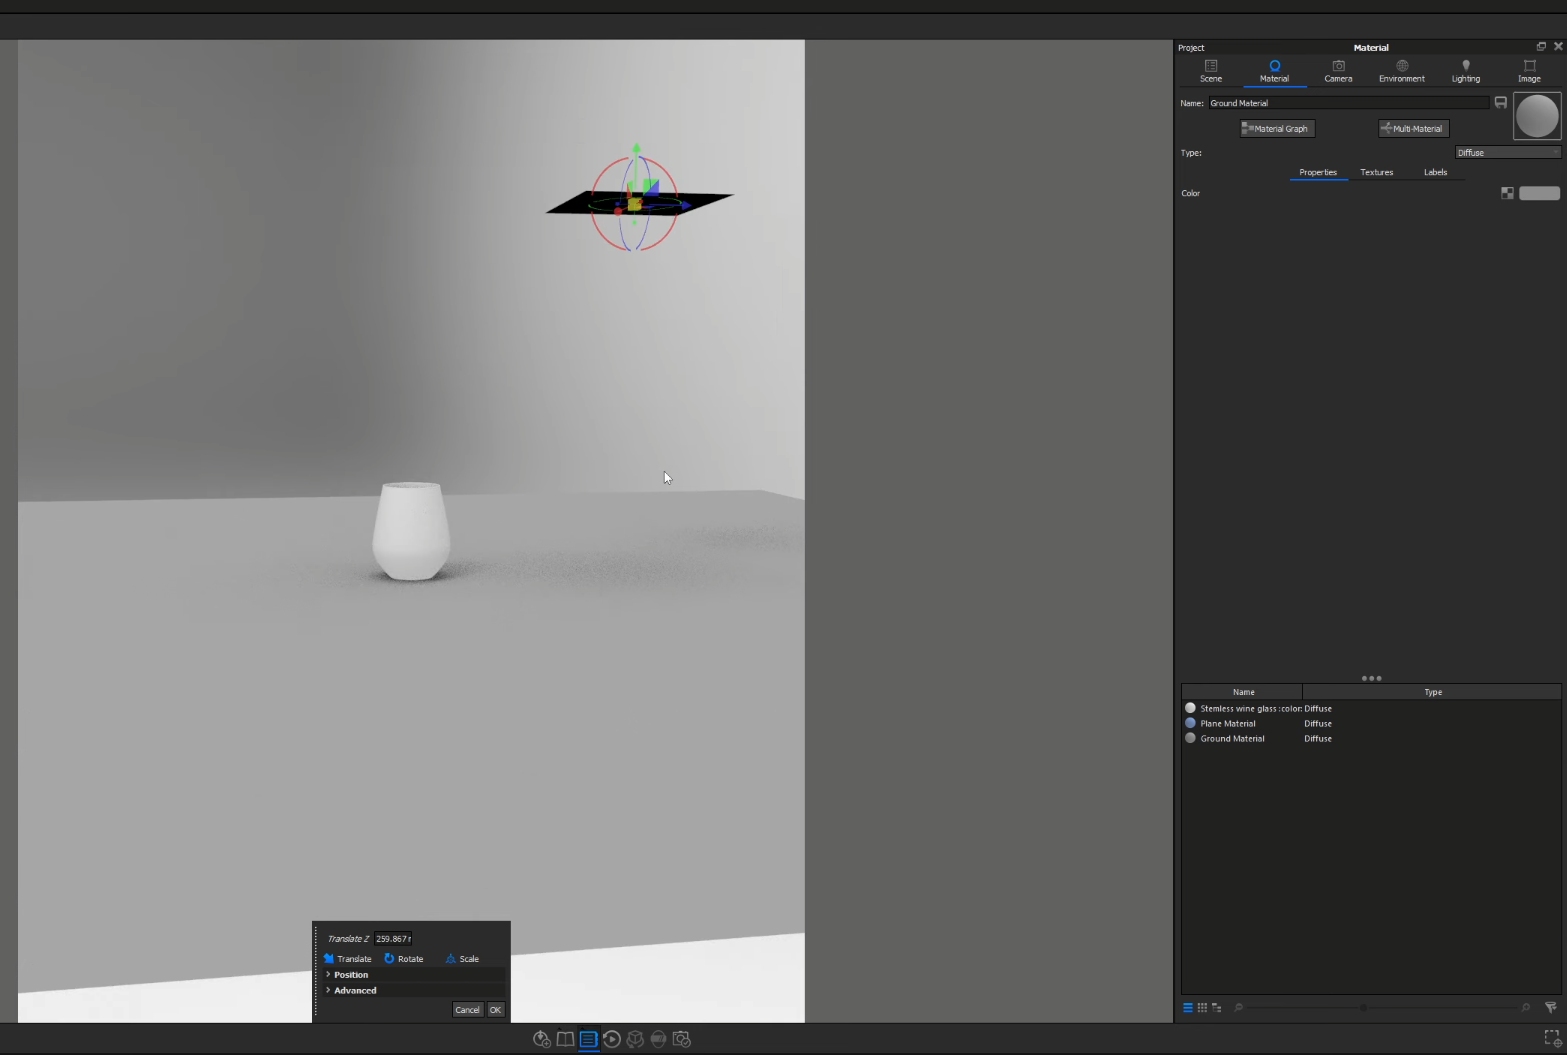Select Plane Material in the material list
The image size is (1567, 1055).
(1228, 723)
